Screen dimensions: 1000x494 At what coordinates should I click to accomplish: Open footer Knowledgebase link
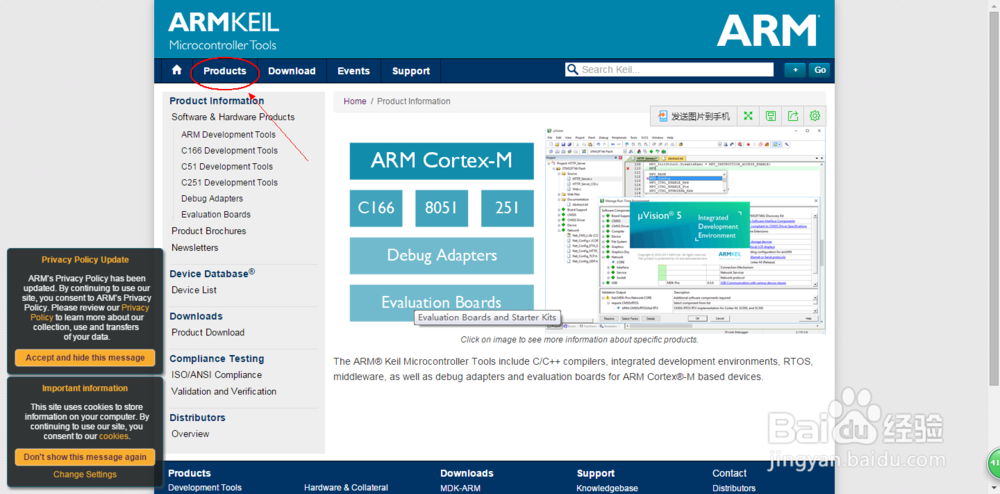[x=607, y=488]
